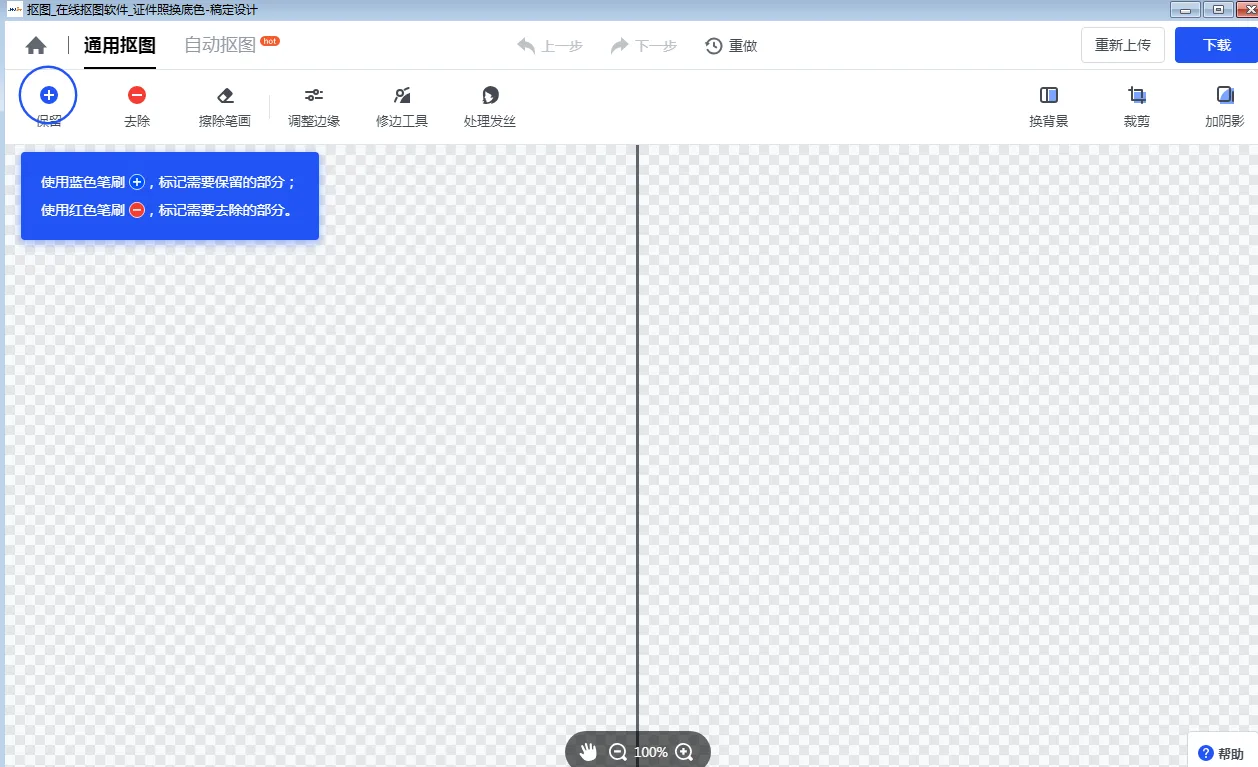
Task: Zoom out with the minus magnifier
Action: pos(618,752)
